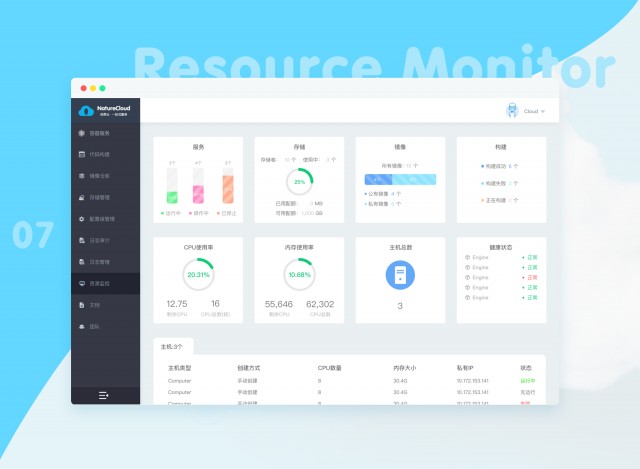The height and width of the screenshot is (469, 640).
Task: Click the blue server icon in 主机总数
Action: (x=400, y=275)
